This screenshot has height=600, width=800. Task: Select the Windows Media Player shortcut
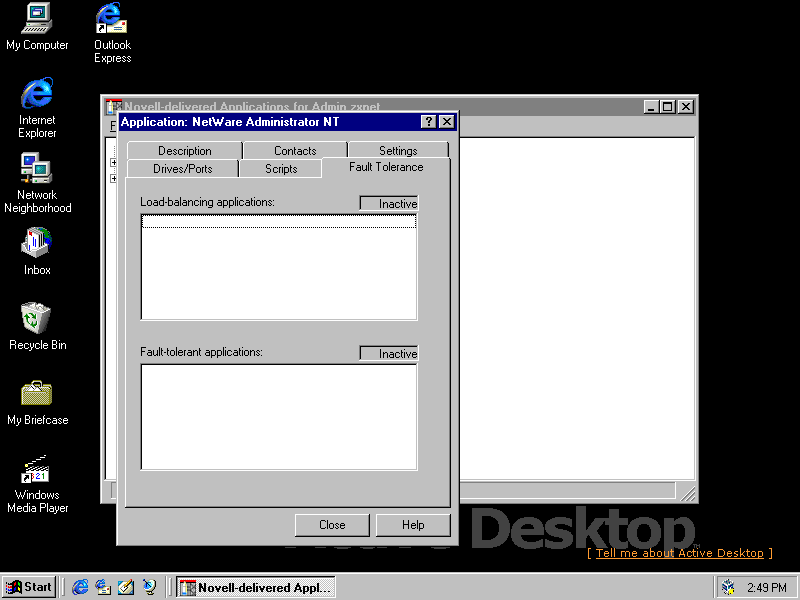[37, 484]
